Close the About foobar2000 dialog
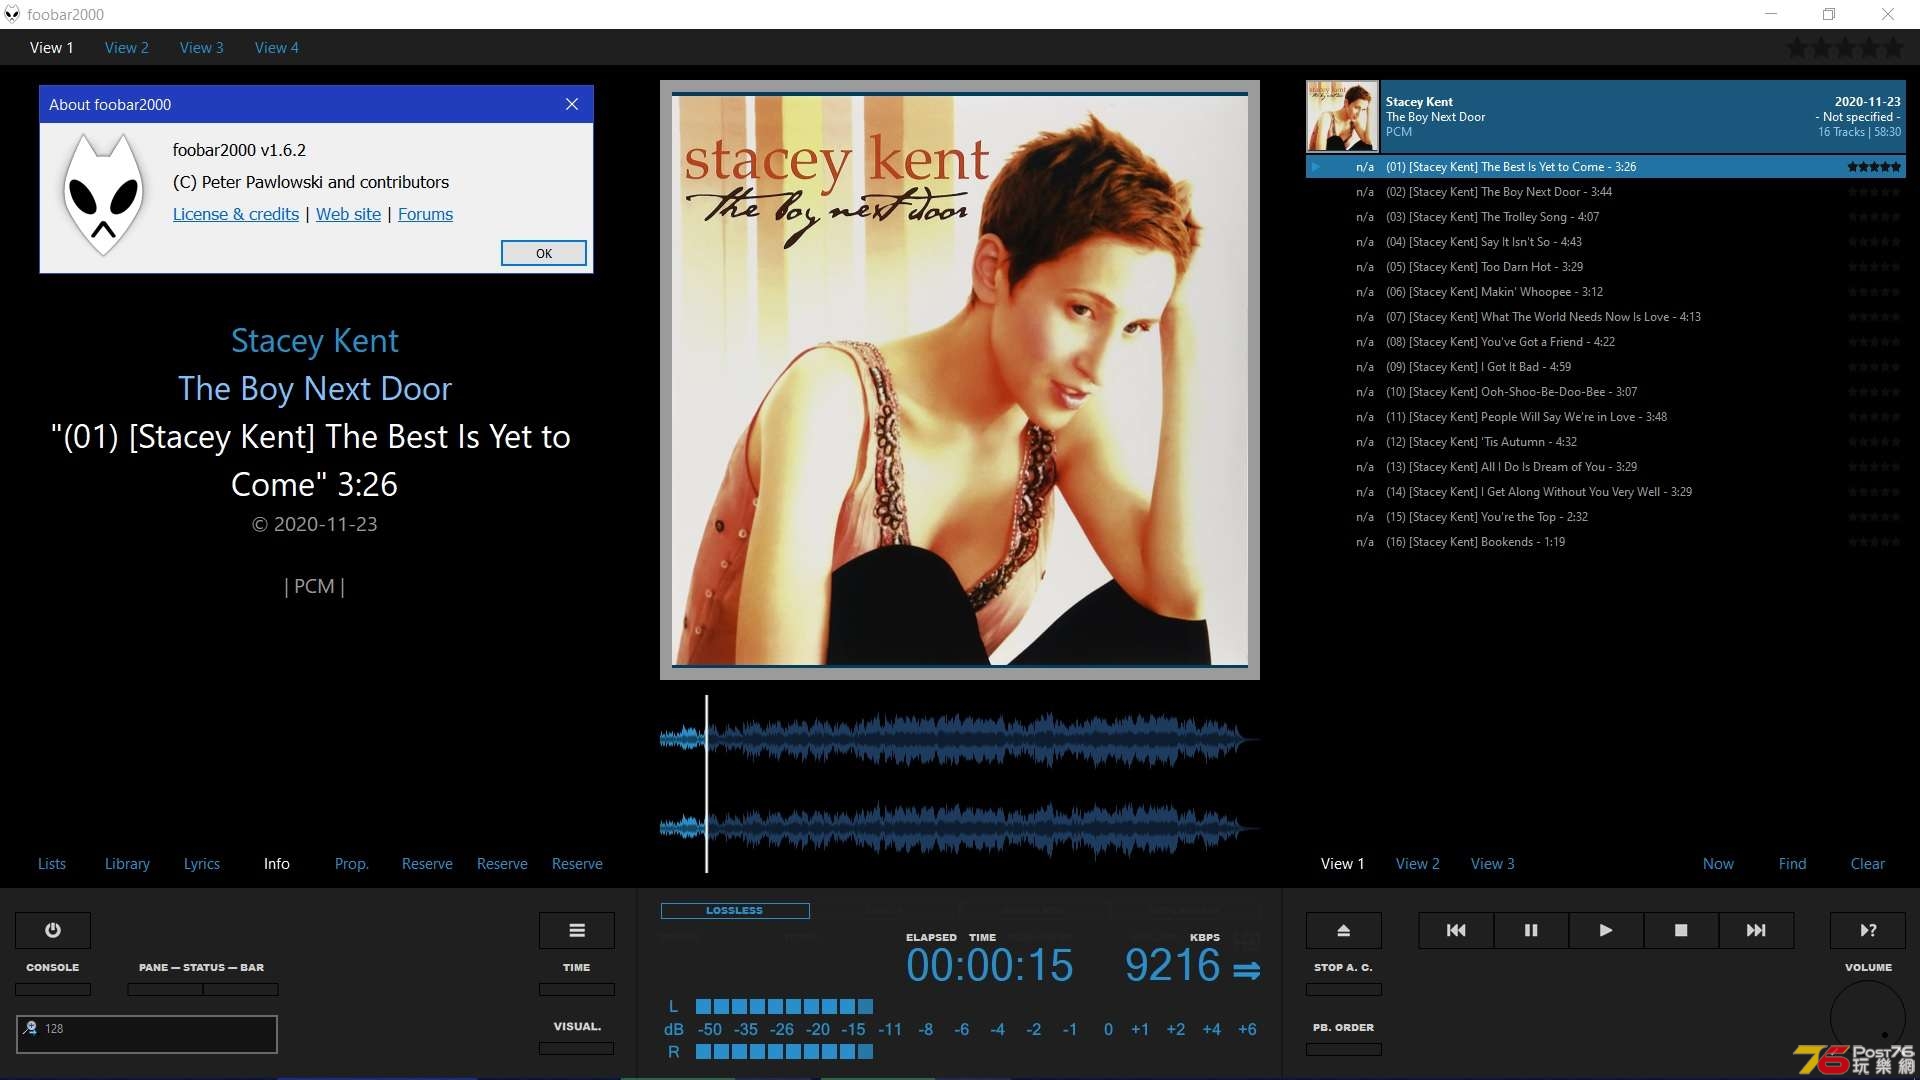Image resolution: width=1920 pixels, height=1080 pixels. point(572,104)
